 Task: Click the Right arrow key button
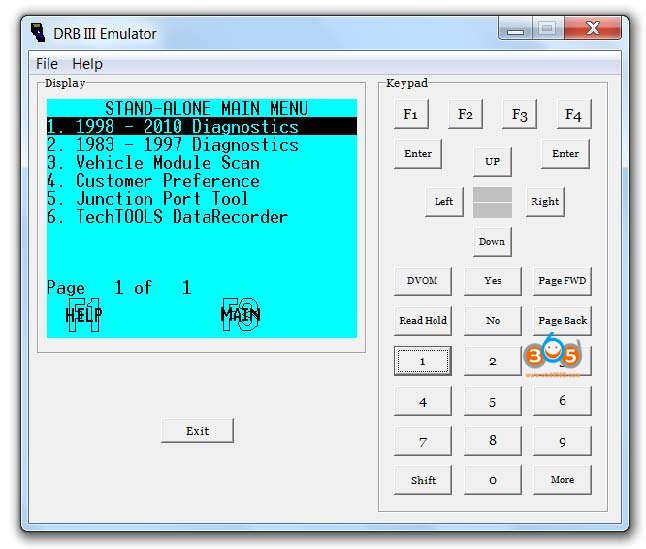[x=545, y=201]
